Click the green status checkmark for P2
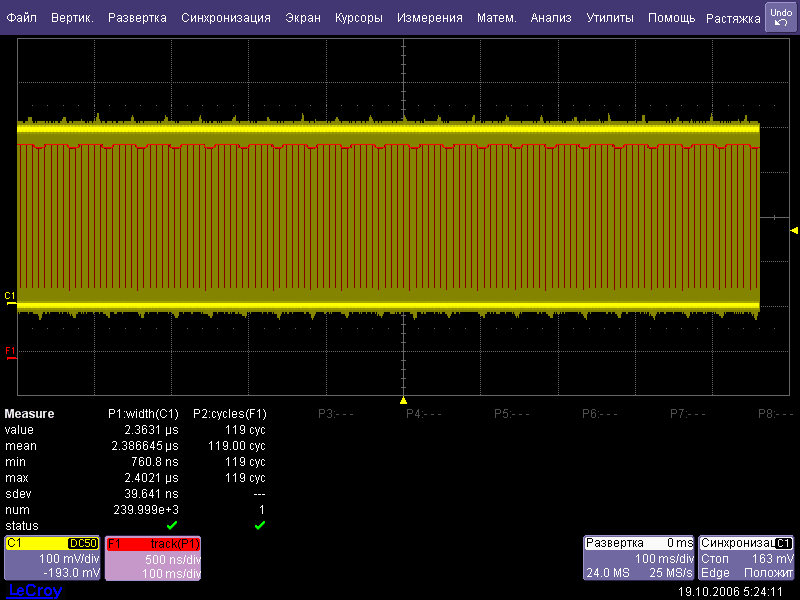Viewport: 800px width, 600px height. 259,525
